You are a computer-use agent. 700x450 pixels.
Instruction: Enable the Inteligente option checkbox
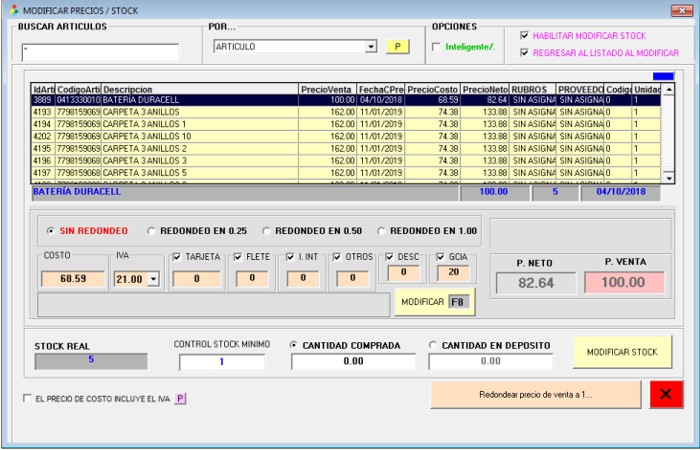[x=436, y=47]
